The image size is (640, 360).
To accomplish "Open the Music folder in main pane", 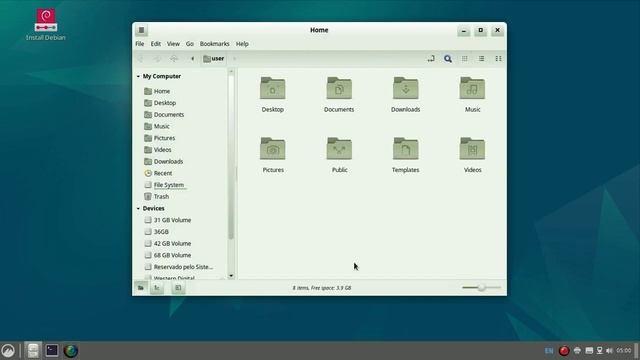I will [472, 94].
